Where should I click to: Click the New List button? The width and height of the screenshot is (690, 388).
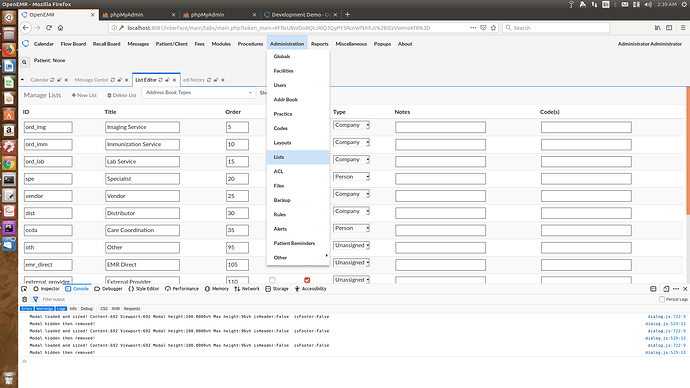[84, 95]
